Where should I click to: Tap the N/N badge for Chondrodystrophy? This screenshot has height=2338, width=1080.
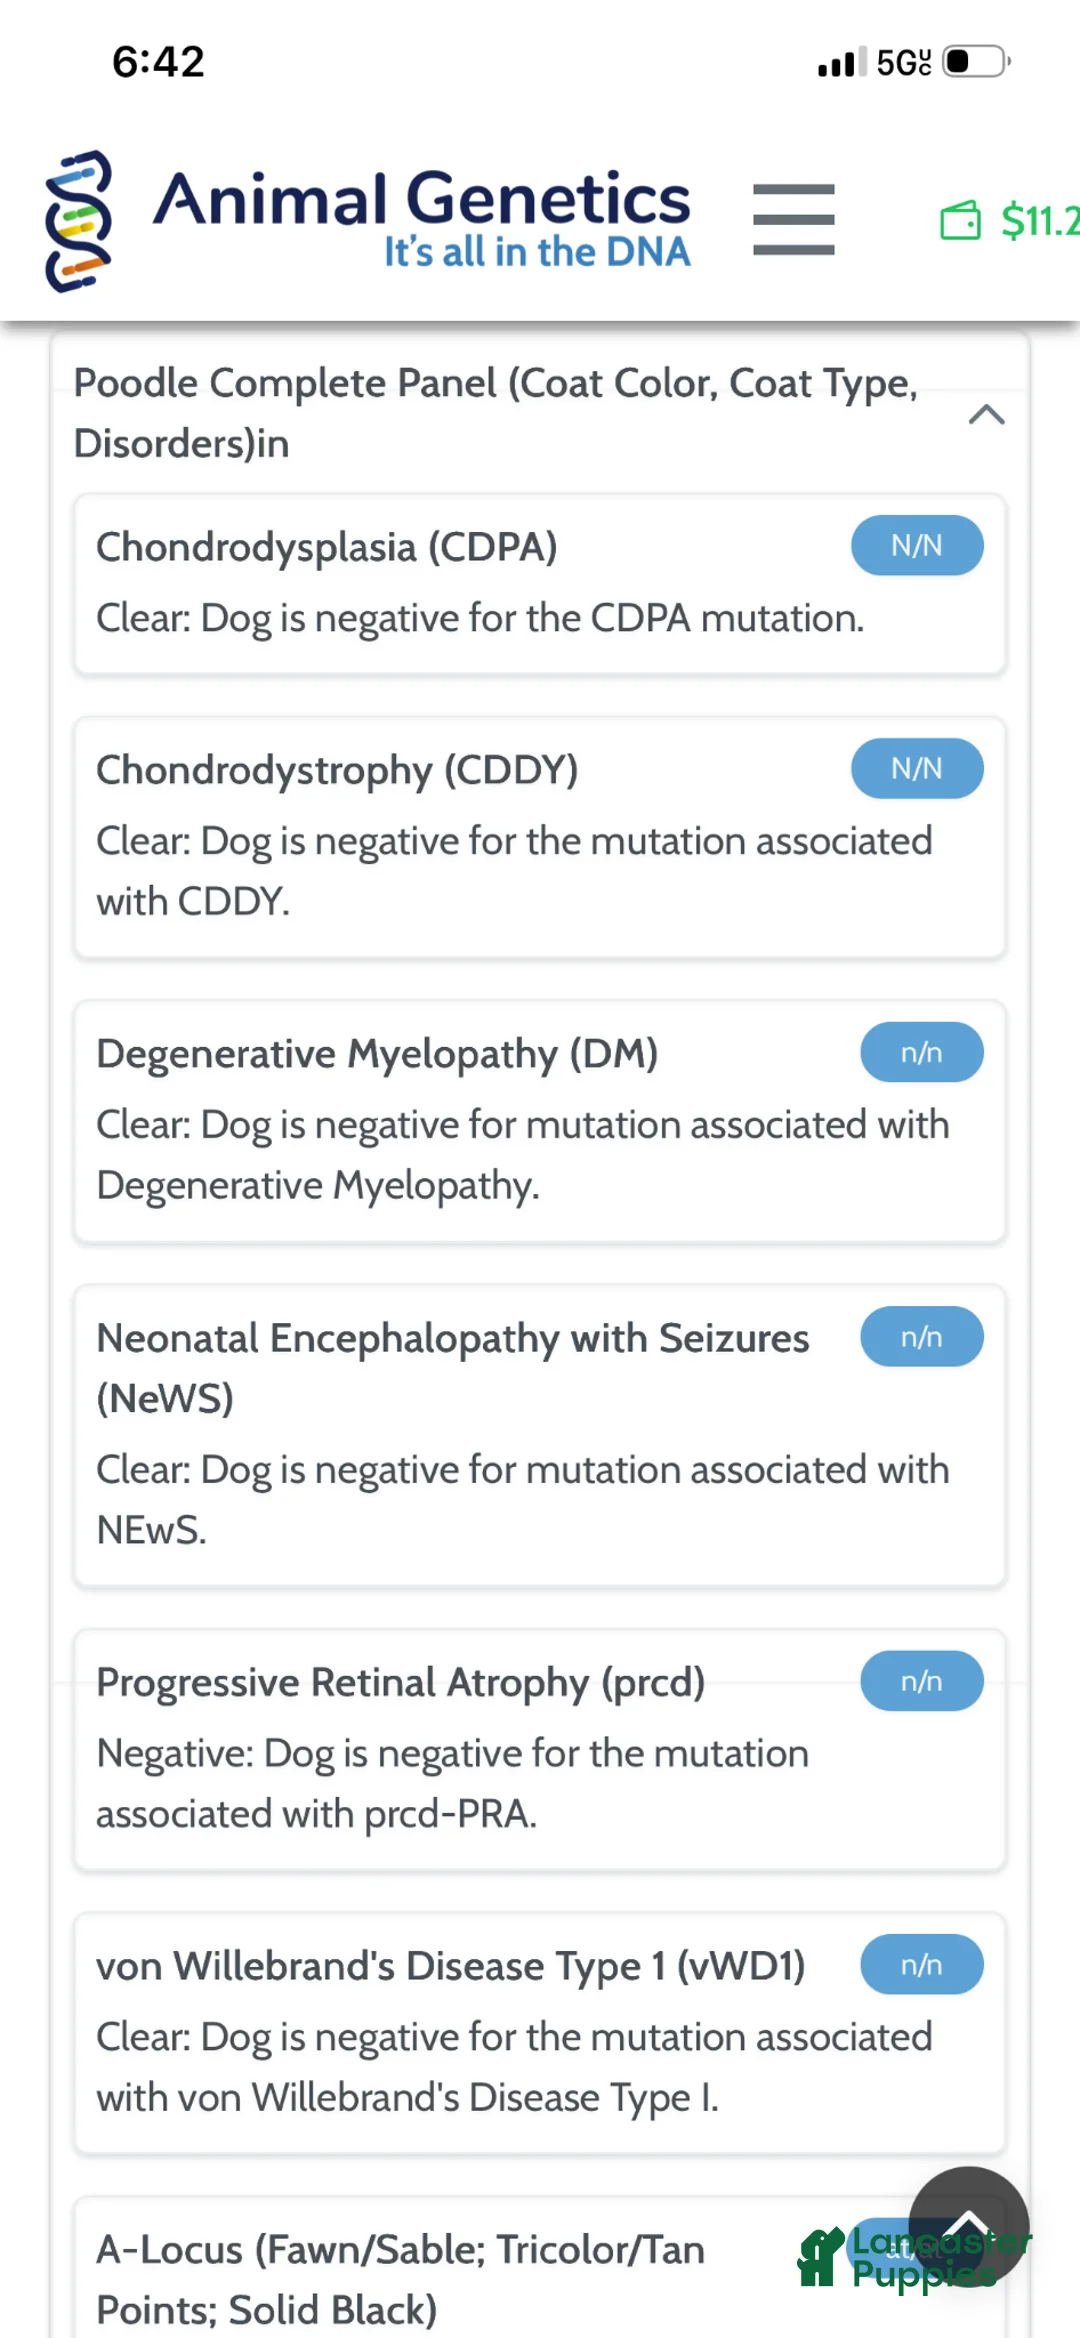[x=916, y=768]
